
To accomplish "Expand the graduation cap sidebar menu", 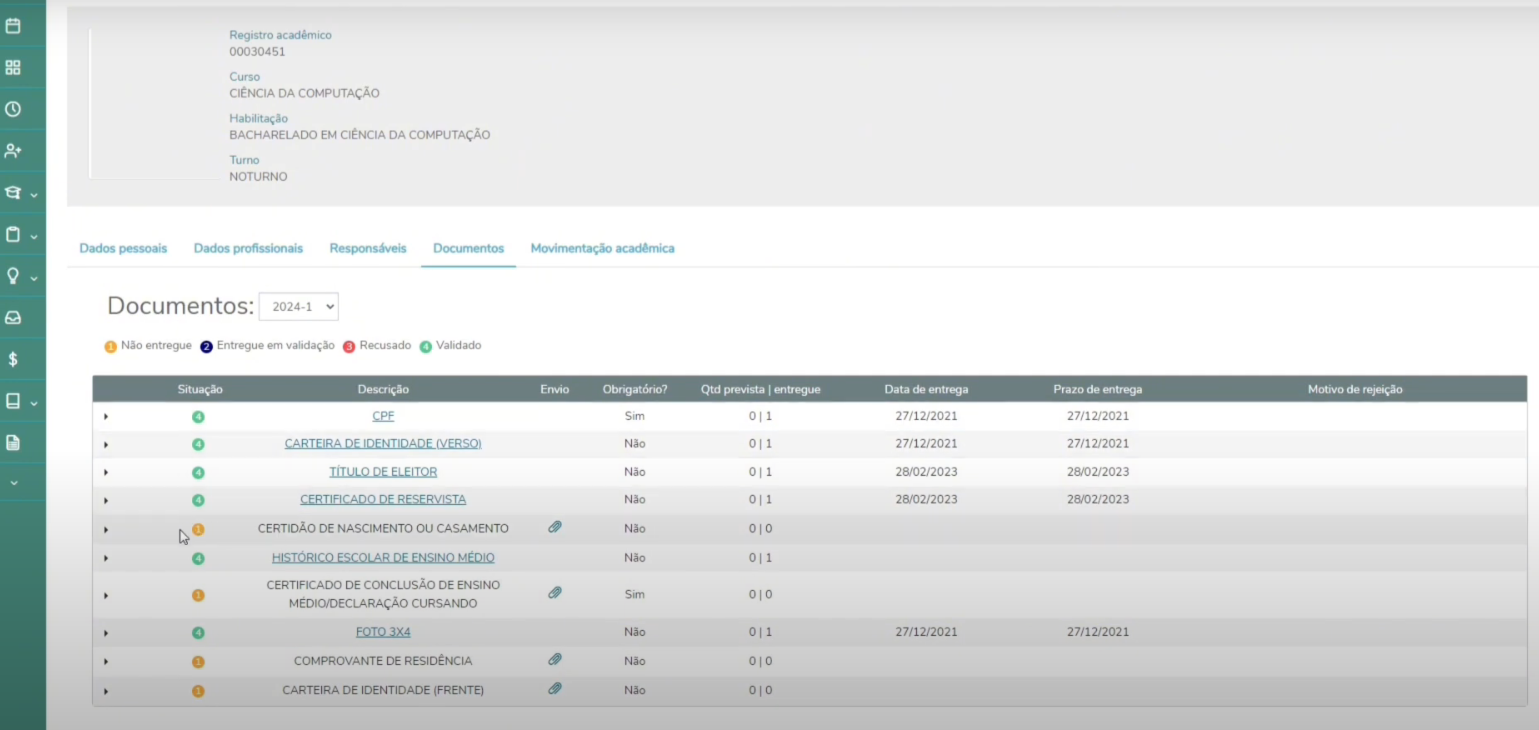I will 20,193.
